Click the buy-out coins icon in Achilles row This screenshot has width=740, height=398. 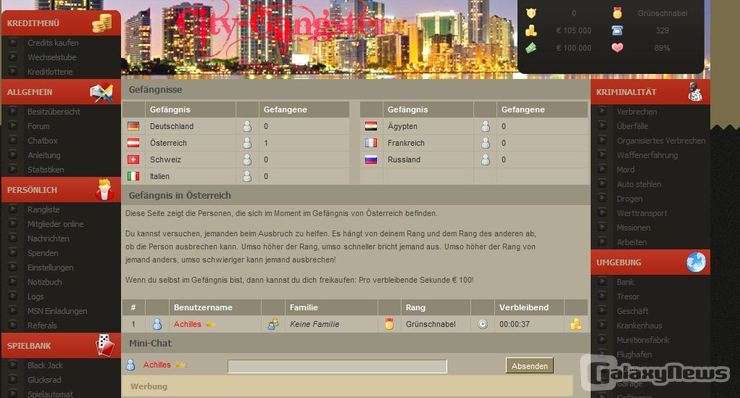[x=576, y=324]
